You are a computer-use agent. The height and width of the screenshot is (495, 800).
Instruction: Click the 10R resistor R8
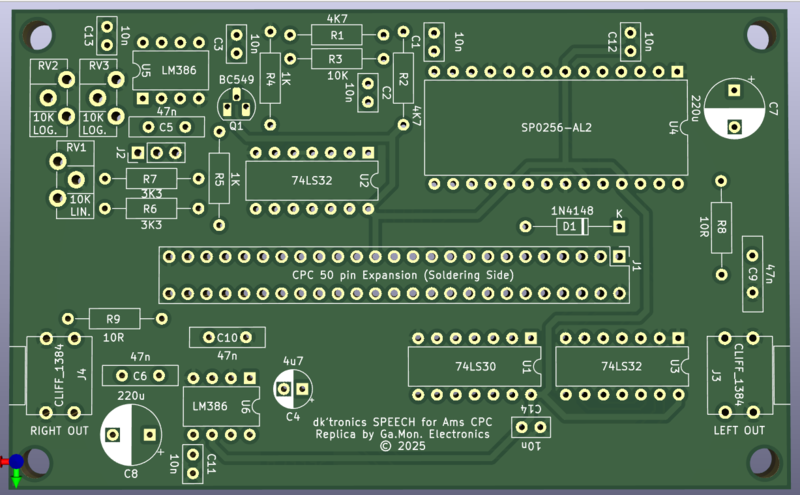coord(720,226)
